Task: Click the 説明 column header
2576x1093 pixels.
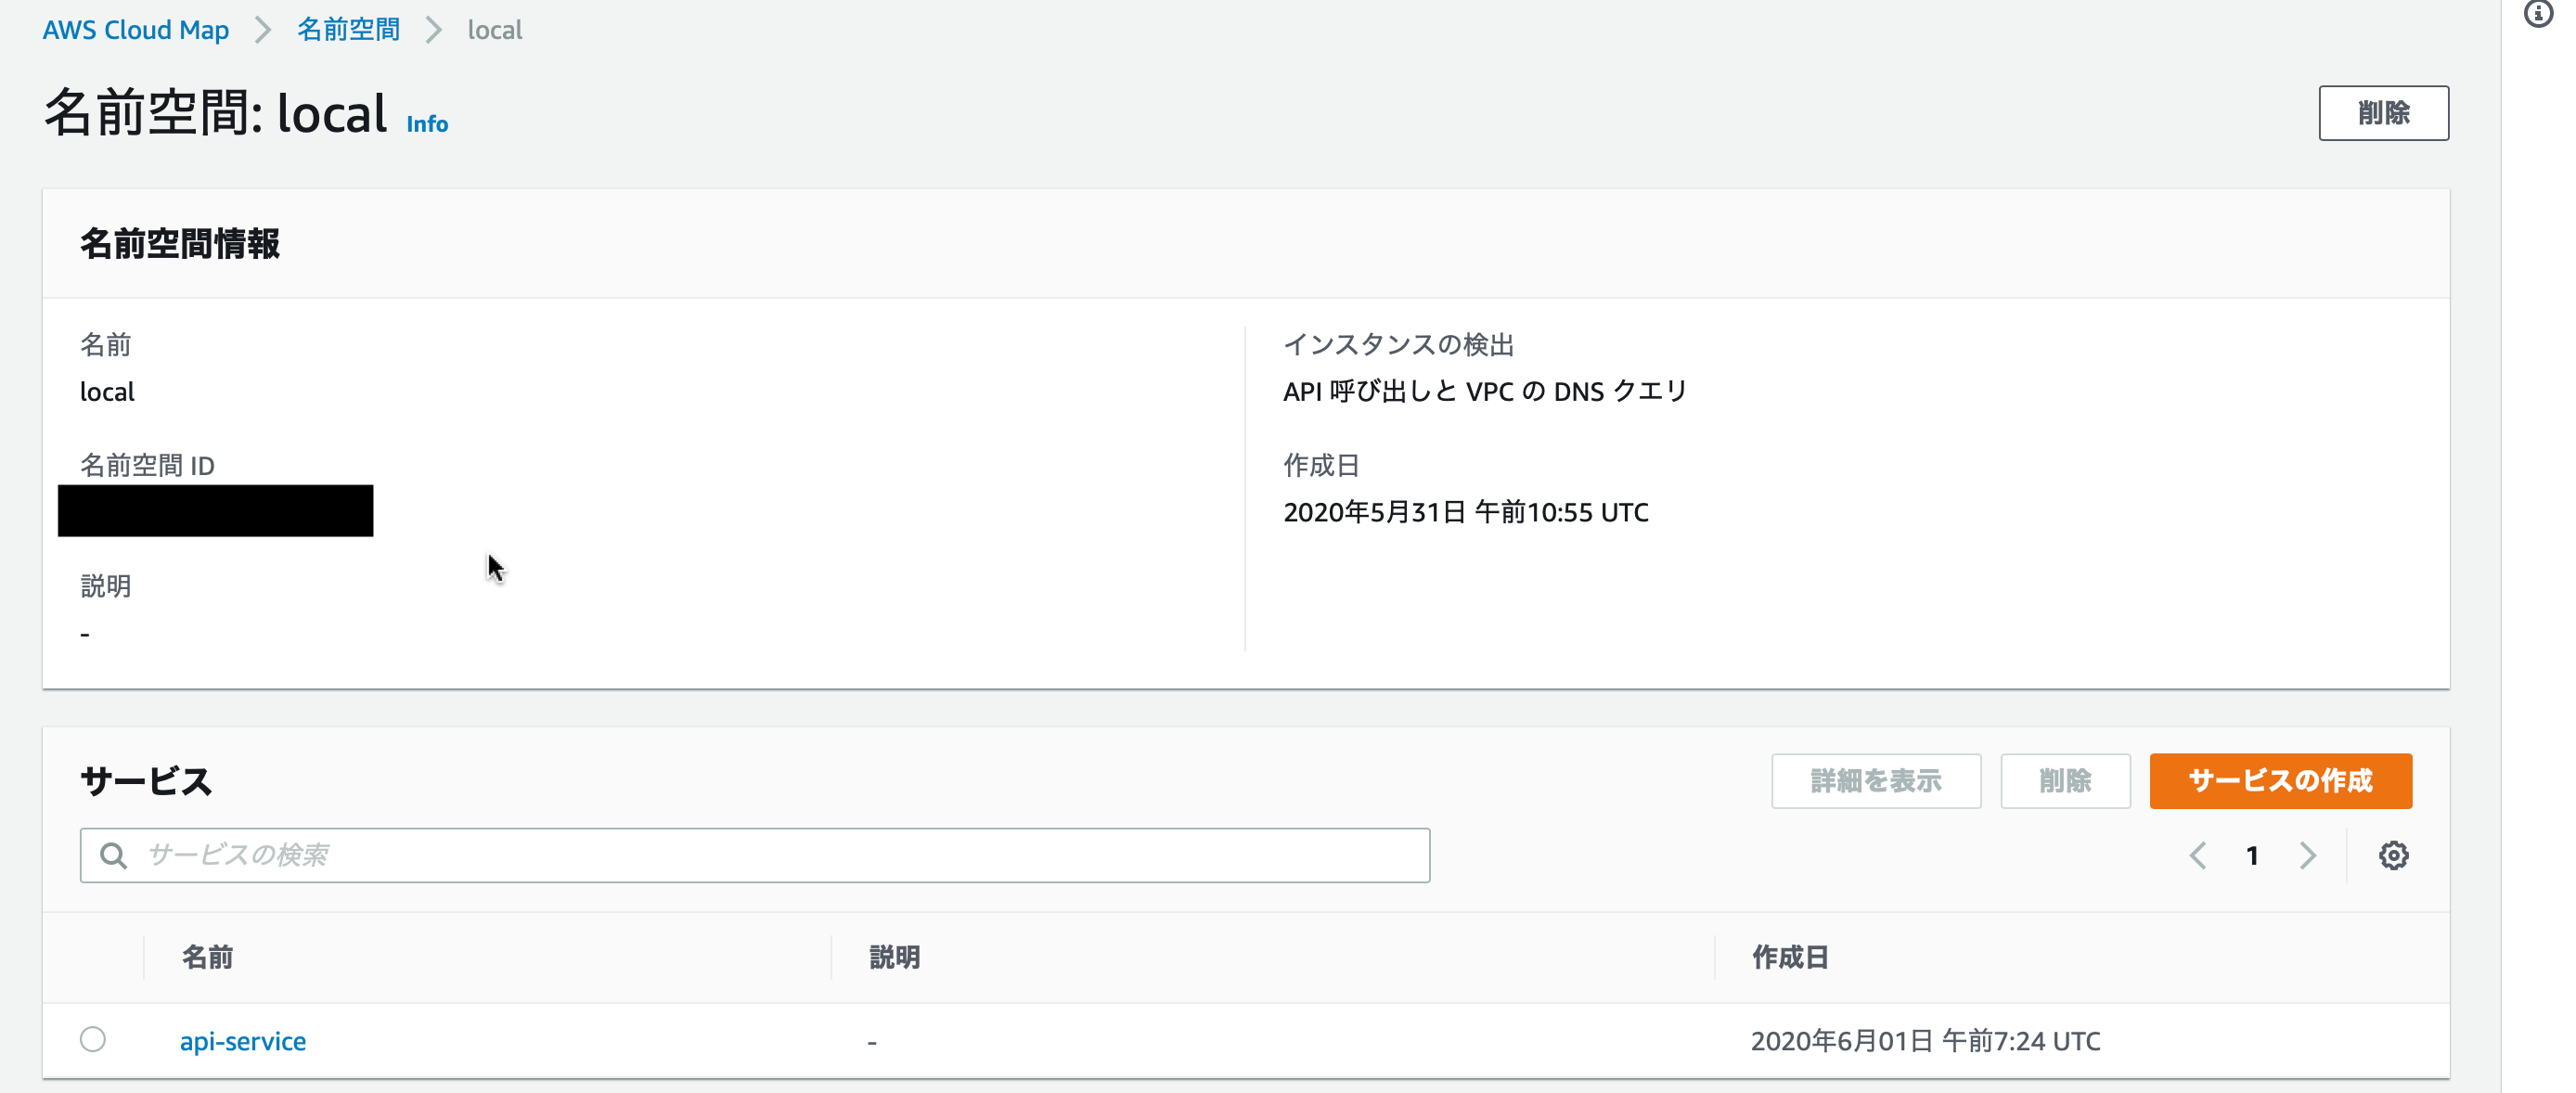Action: coord(893,957)
